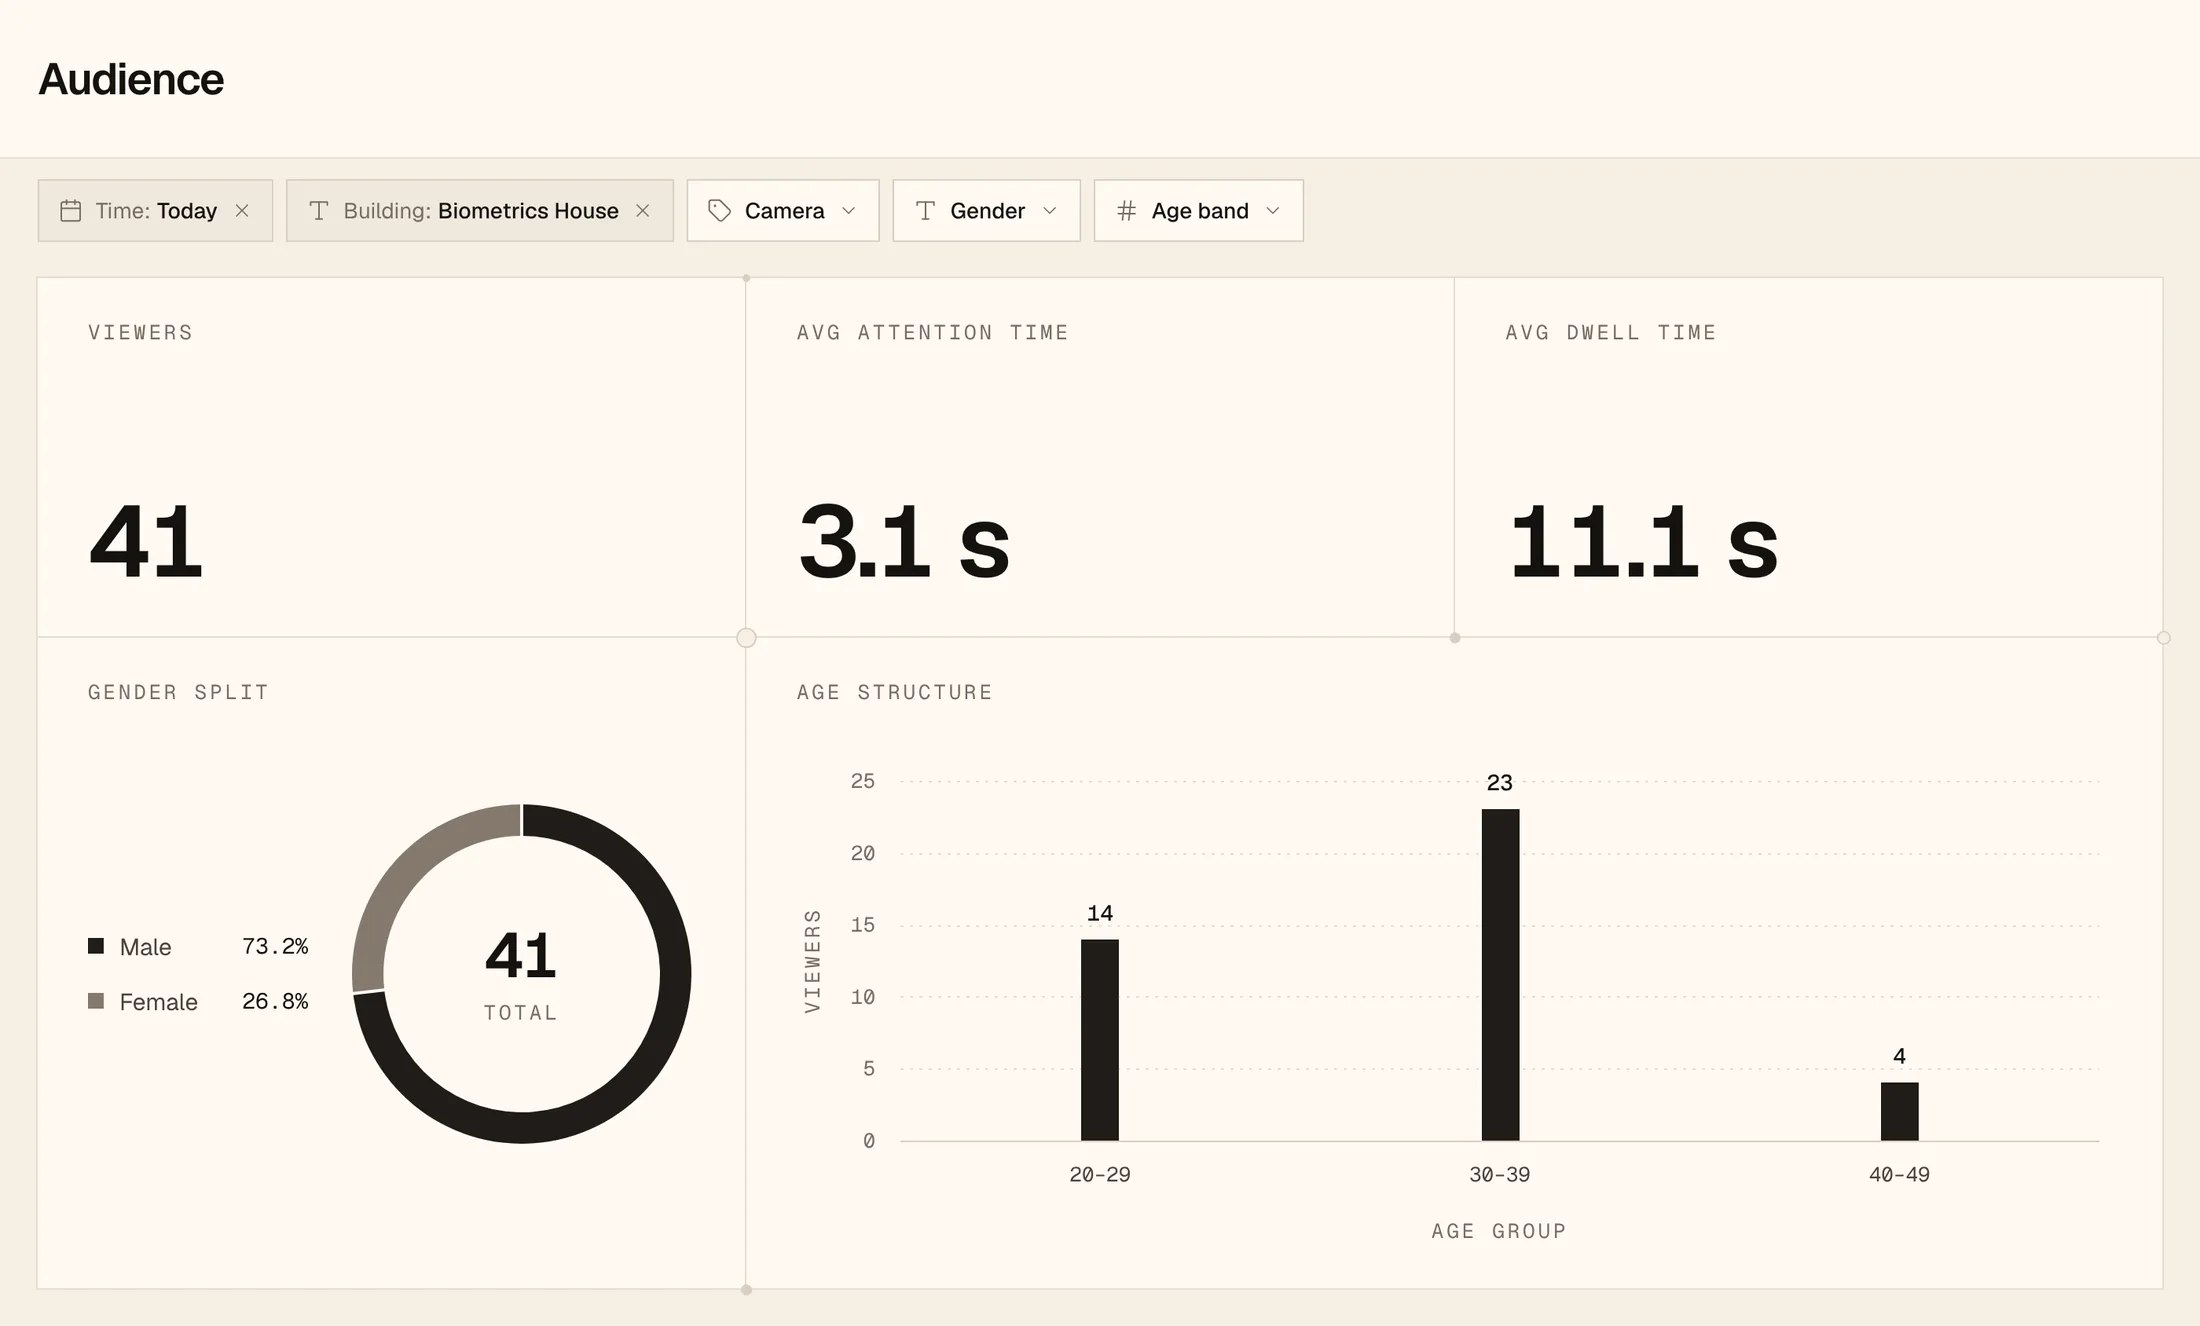
Task: Click the calendar icon in Time filter
Action: tap(70, 211)
